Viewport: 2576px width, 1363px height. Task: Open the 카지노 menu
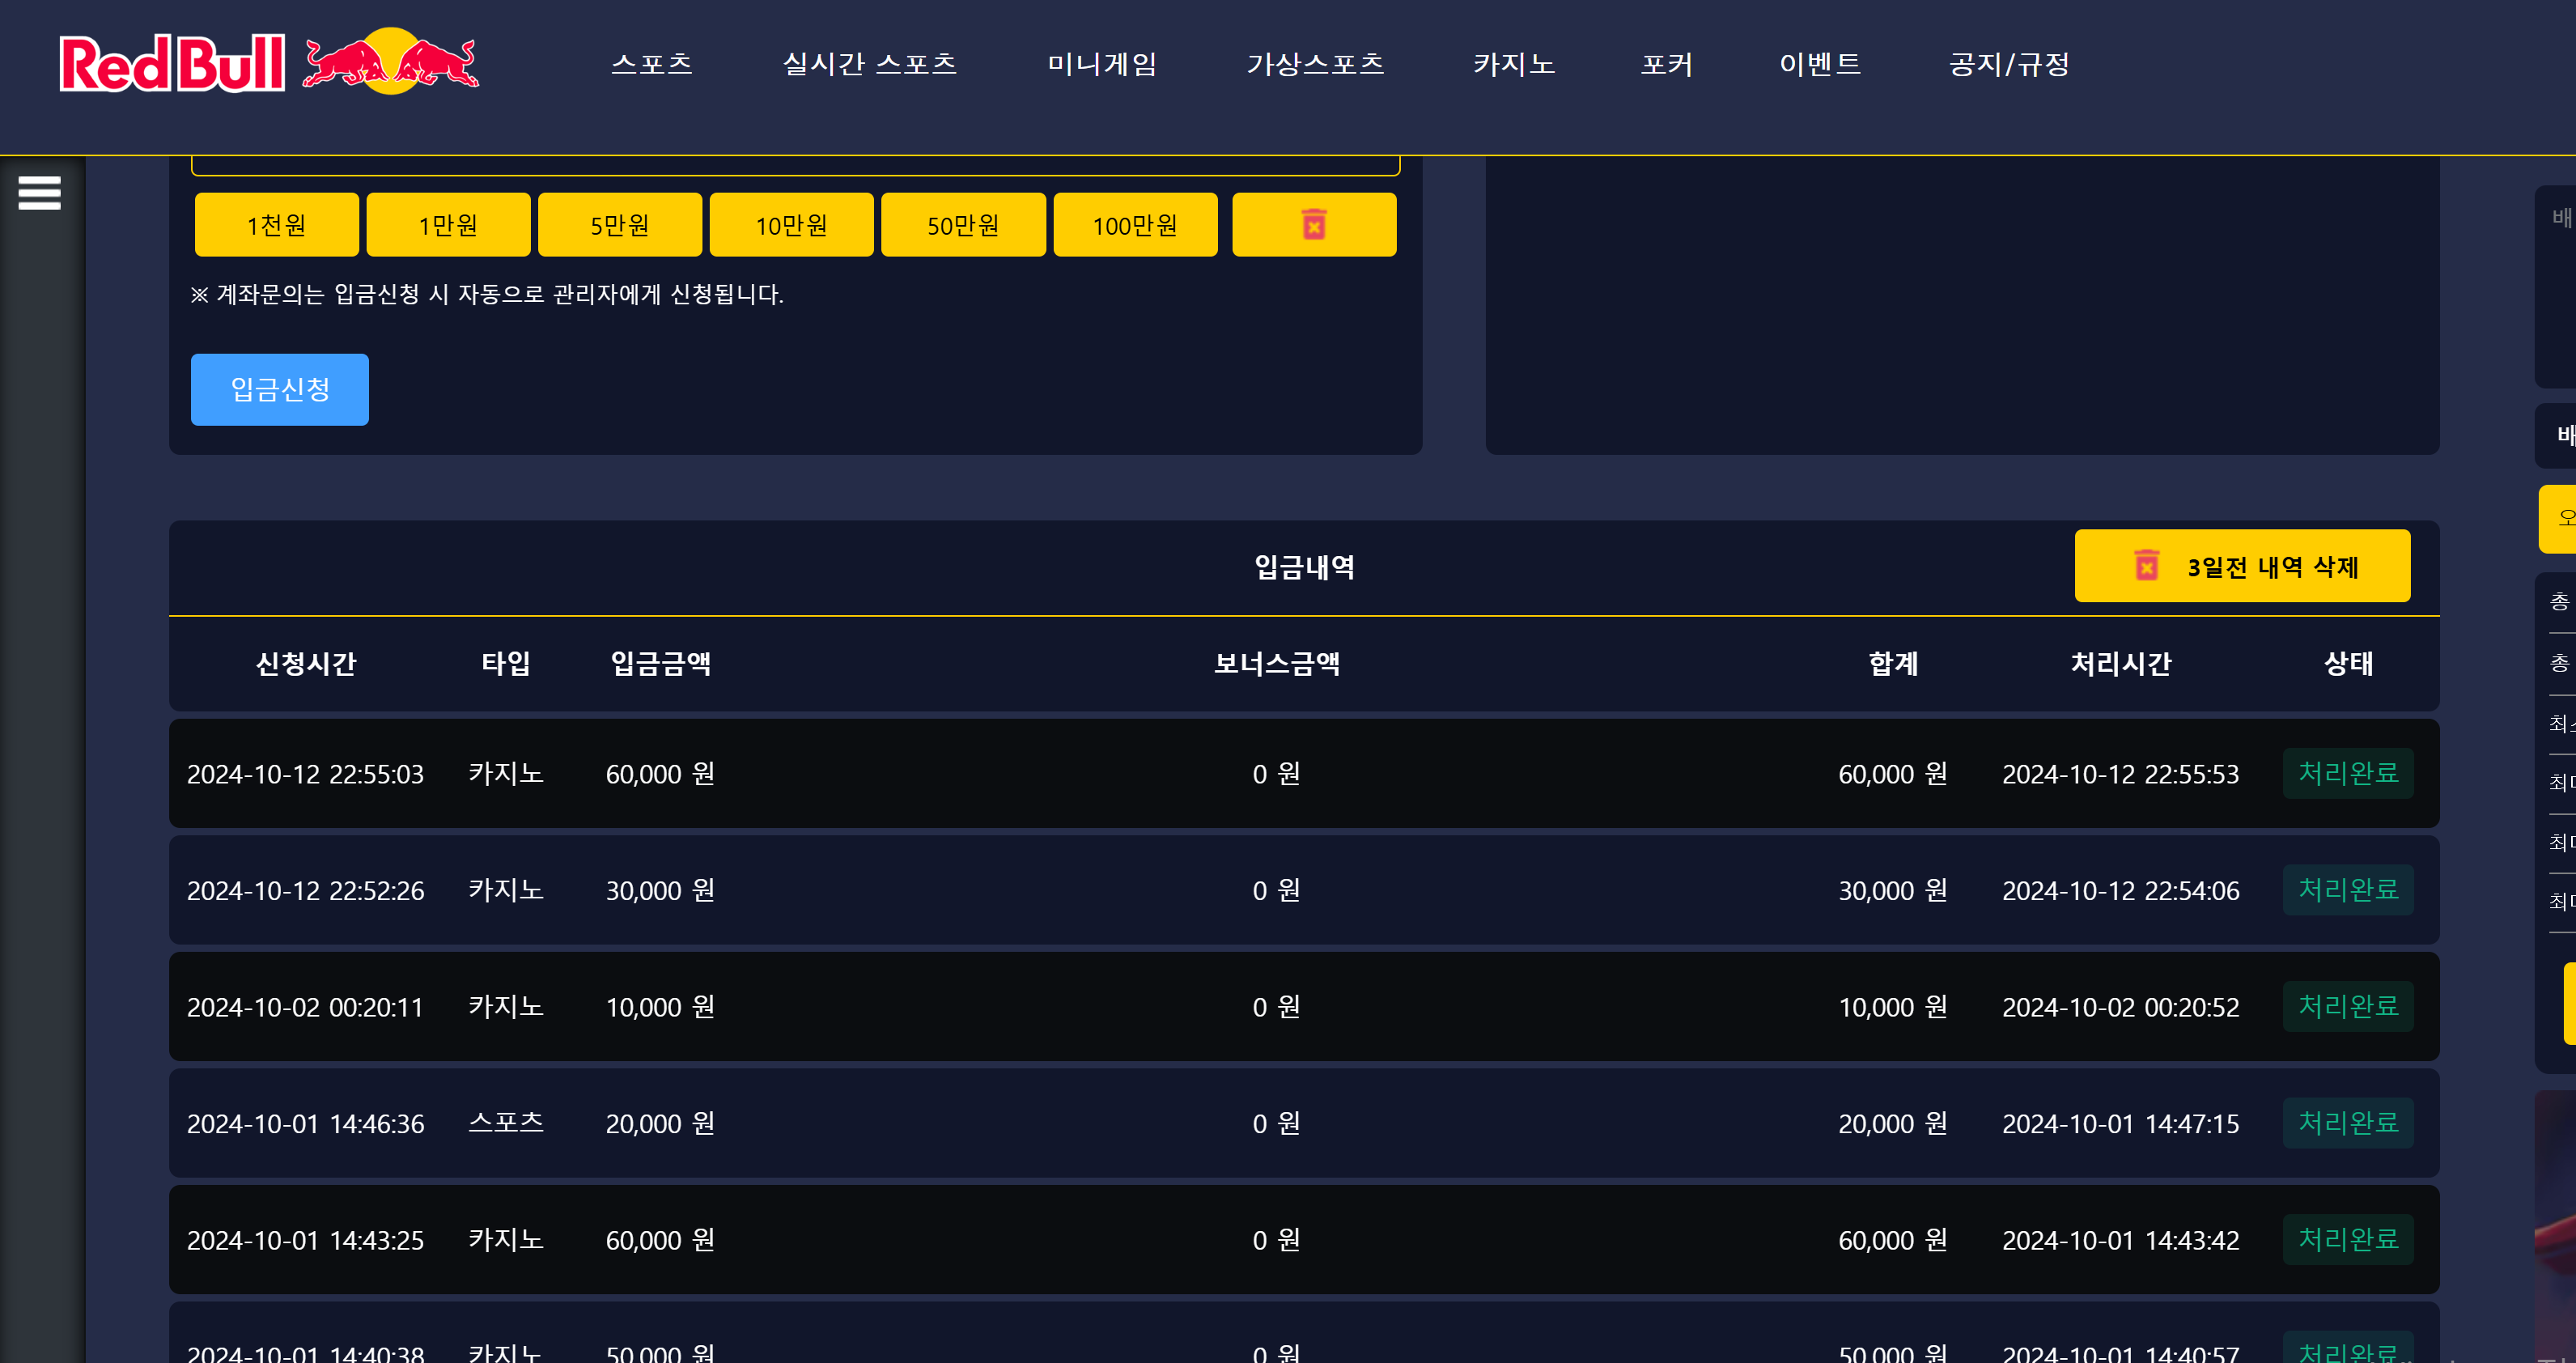pyautogui.click(x=1513, y=64)
